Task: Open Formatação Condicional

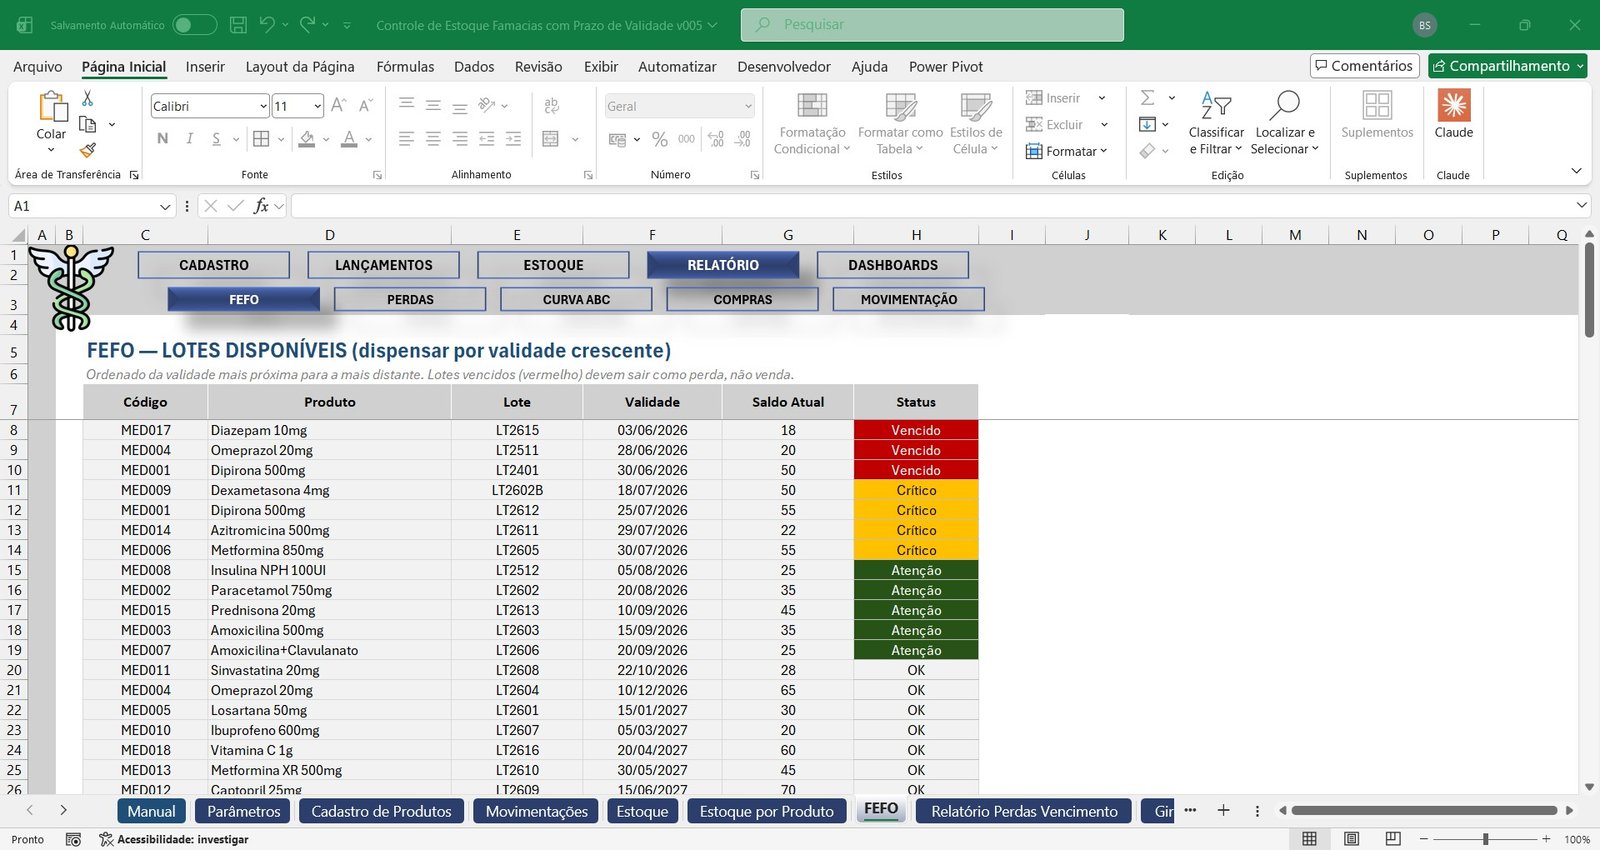Action: tap(812, 124)
